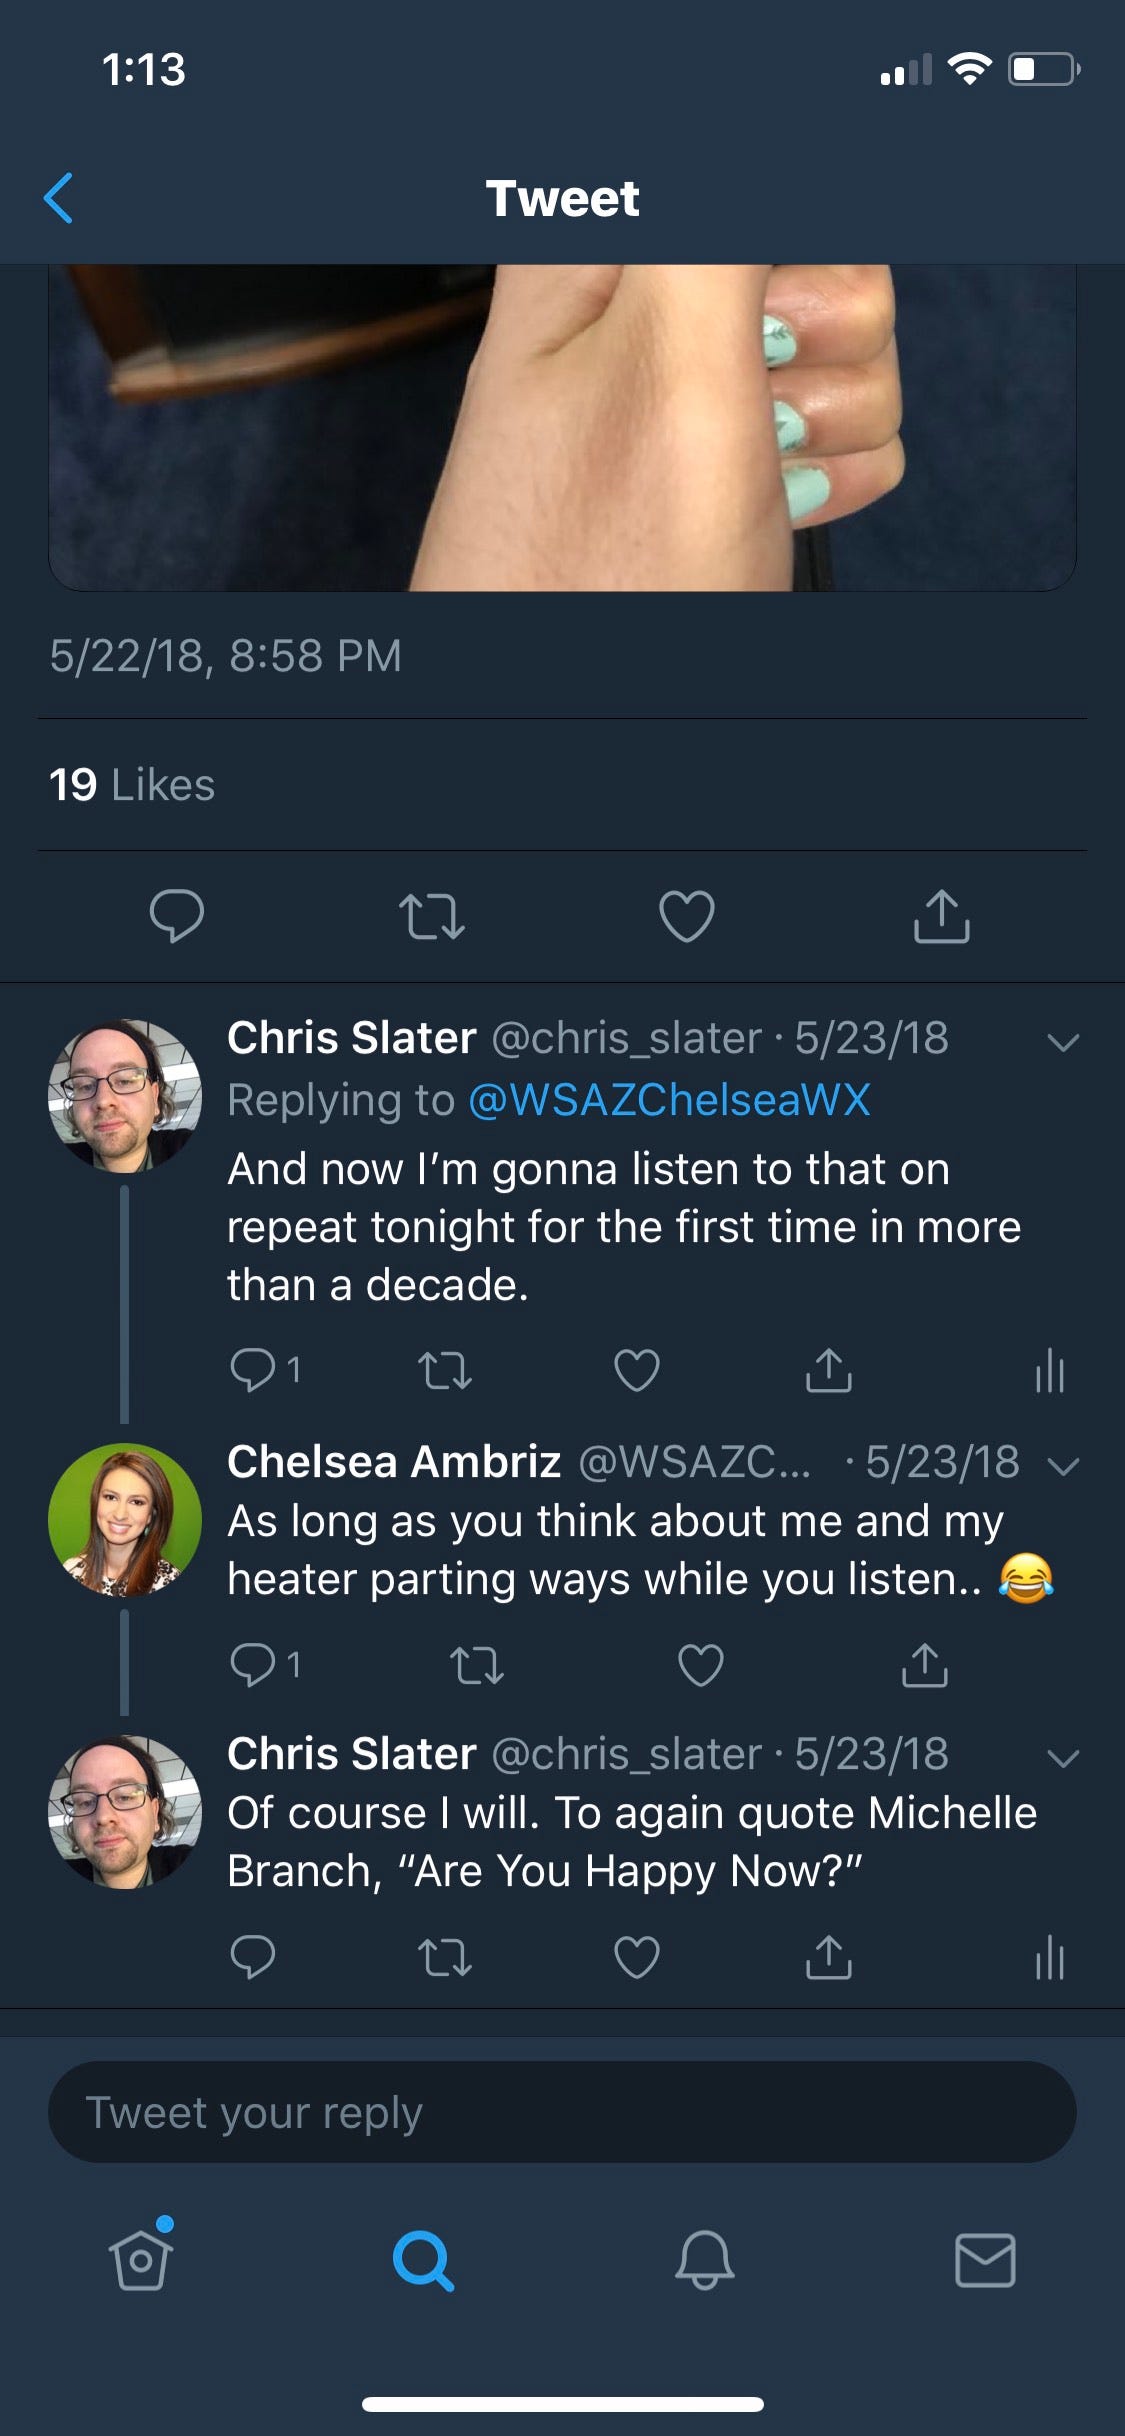Open options chevron on Chris Slater's first reply
This screenshot has width=1125, height=2436.
pos(1062,1042)
